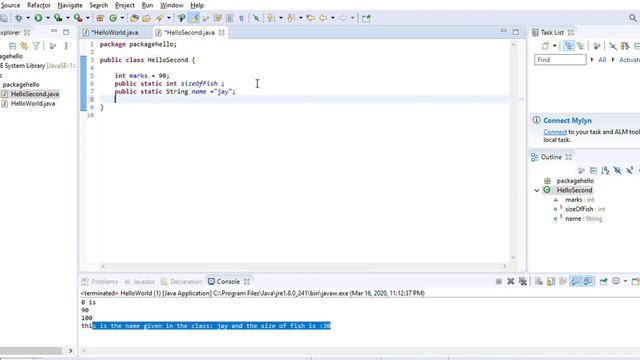Open the Next Annotation dropdown arrow

tap(280, 18)
